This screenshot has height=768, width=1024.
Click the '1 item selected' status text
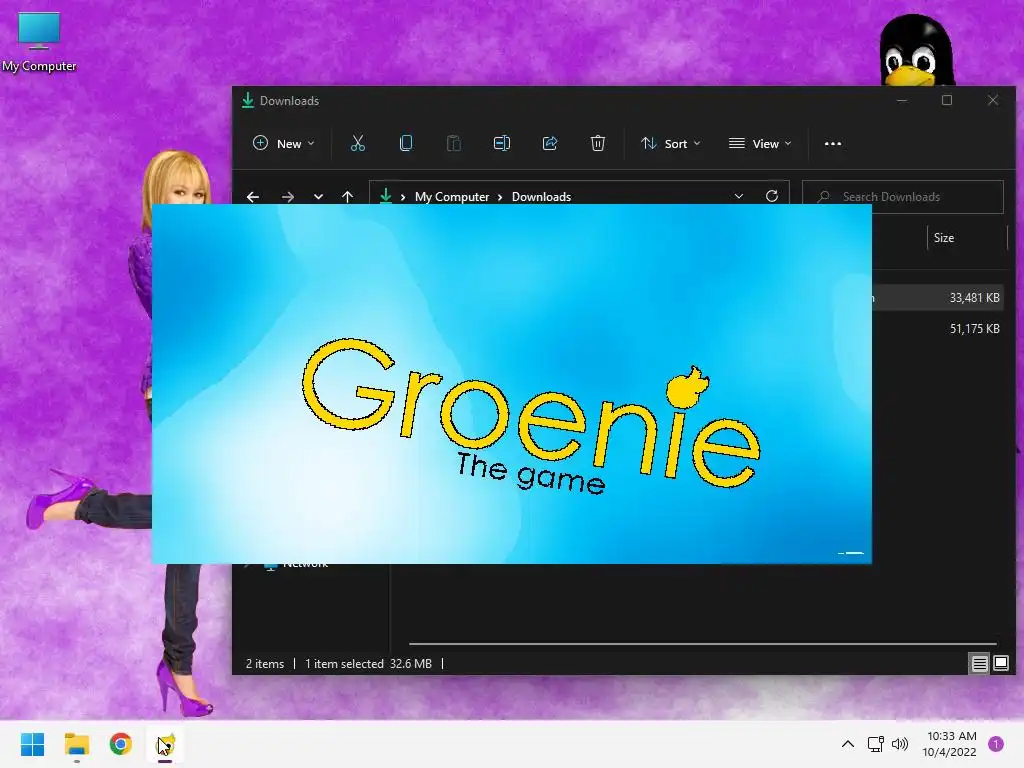(344, 664)
